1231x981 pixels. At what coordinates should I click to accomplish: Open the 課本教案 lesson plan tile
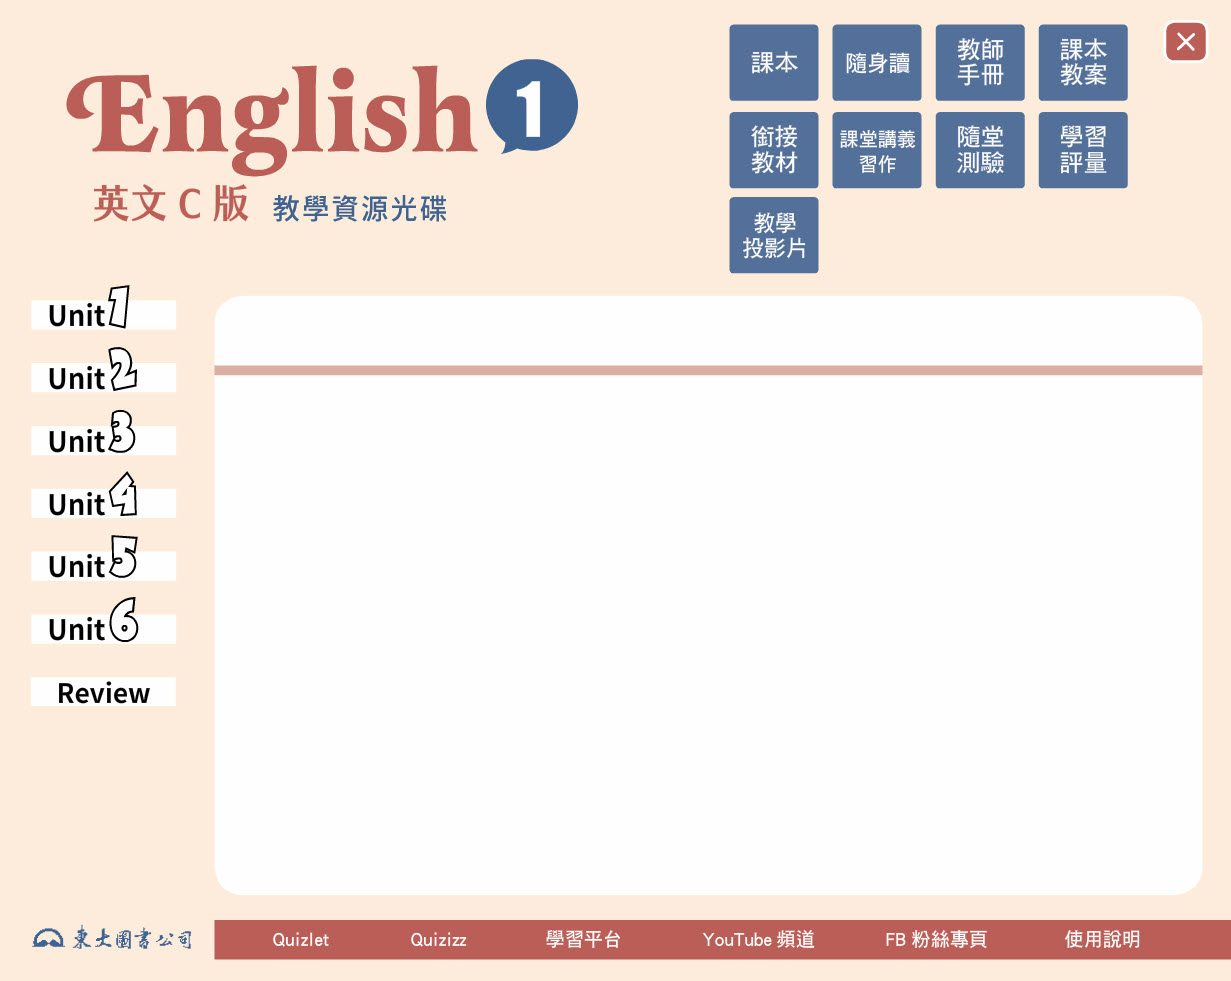point(1082,63)
